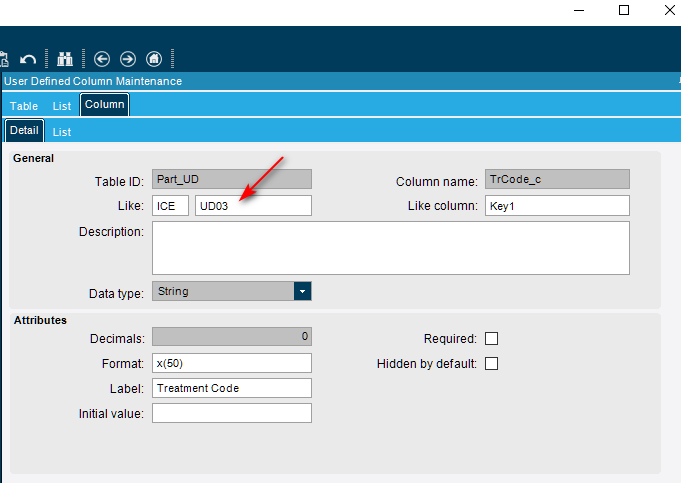This screenshot has height=483, width=681.
Task: Click the partially visible paste icon
Action: tap(4, 59)
